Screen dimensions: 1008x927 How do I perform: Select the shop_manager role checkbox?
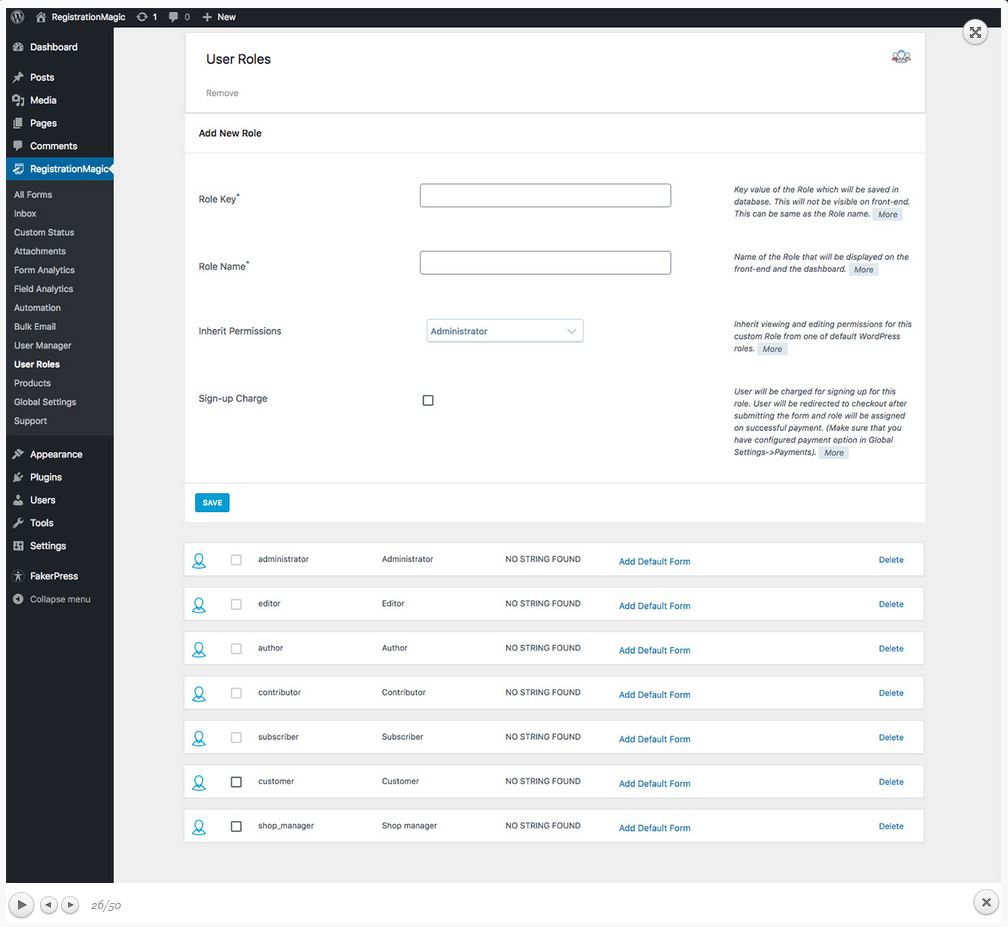tap(236, 826)
